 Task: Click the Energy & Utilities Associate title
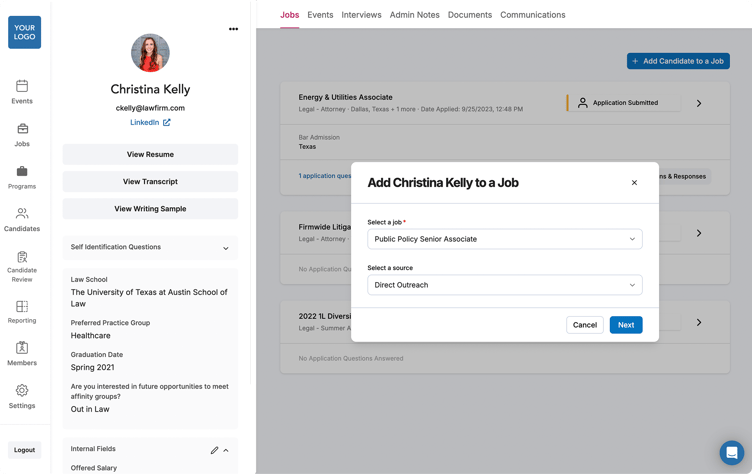pyautogui.click(x=345, y=97)
